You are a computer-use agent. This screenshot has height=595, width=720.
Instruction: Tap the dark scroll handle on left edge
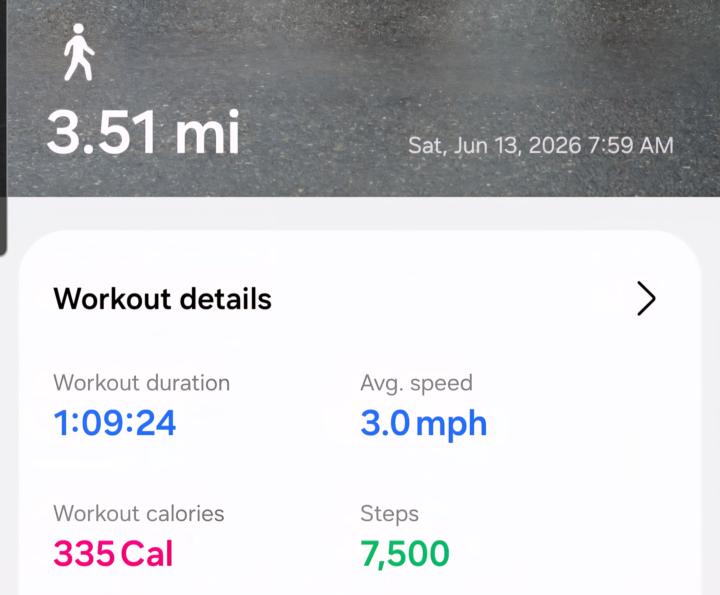coord(3,127)
